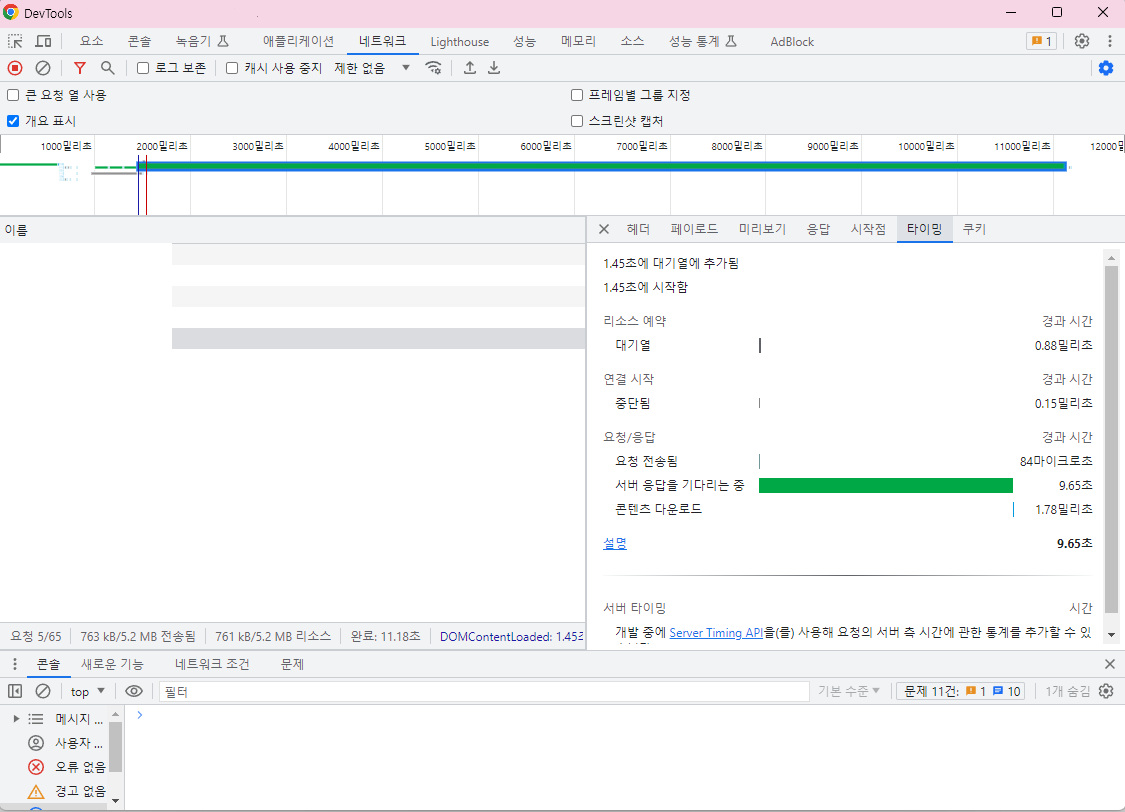The height and width of the screenshot is (812, 1125).
Task: Click the 이름 column header
Action: point(293,230)
